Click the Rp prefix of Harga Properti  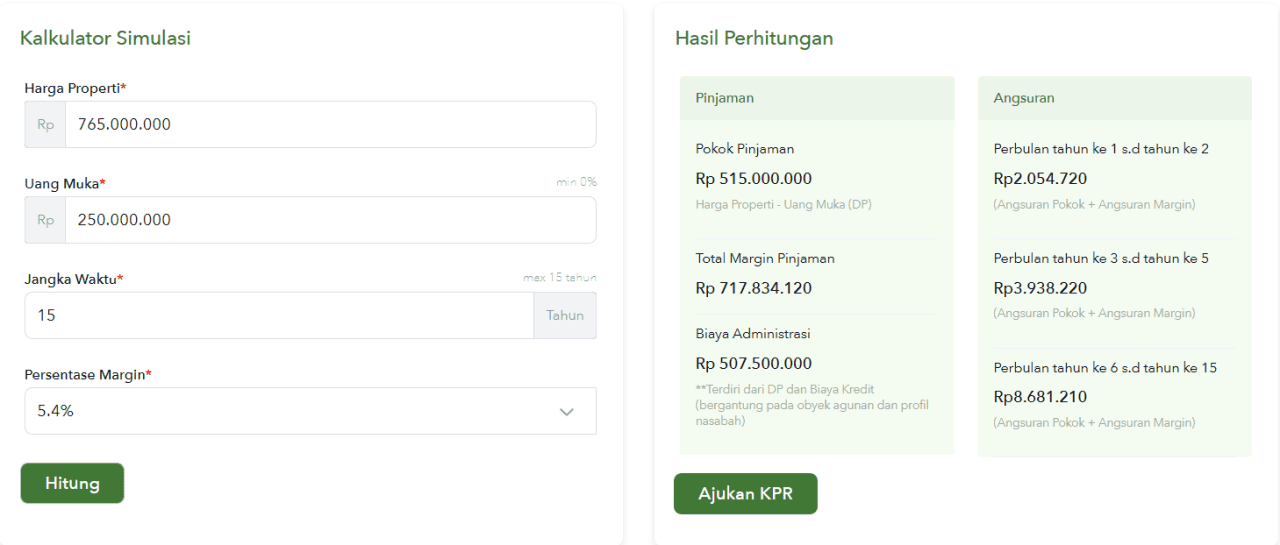click(x=45, y=125)
